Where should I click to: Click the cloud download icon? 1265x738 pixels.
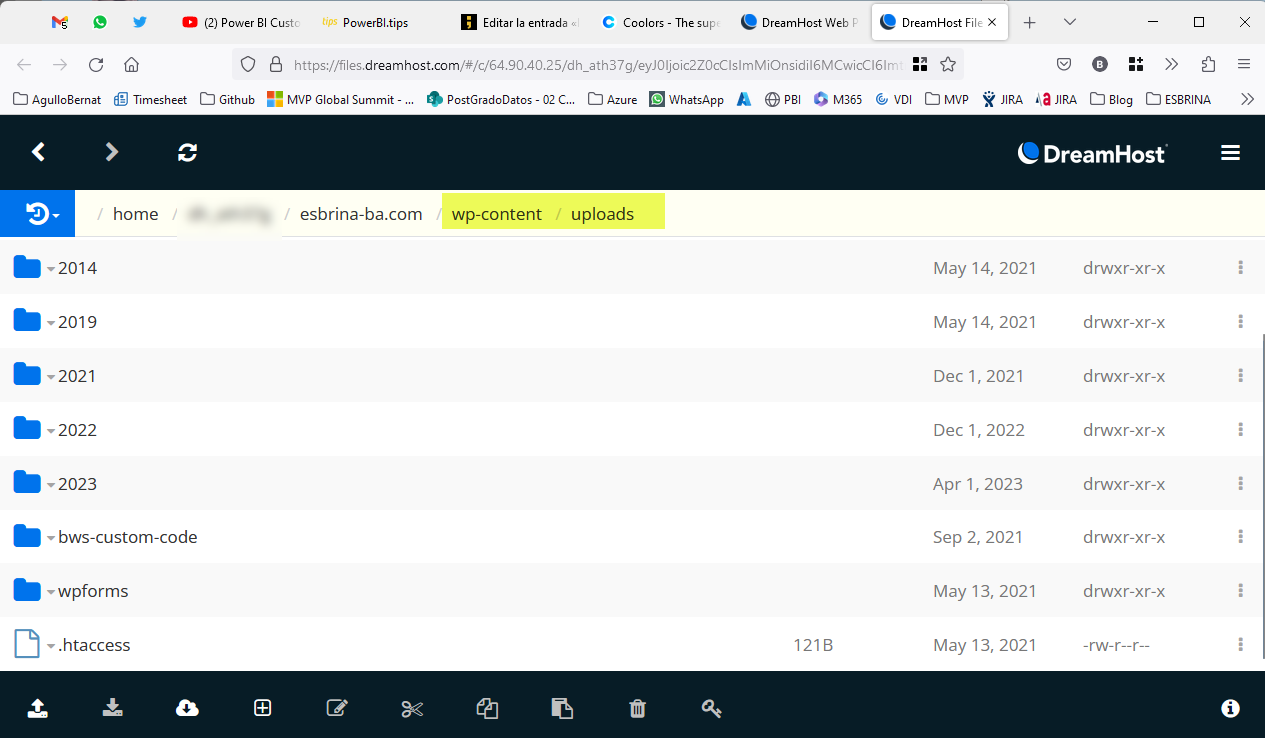pos(187,708)
